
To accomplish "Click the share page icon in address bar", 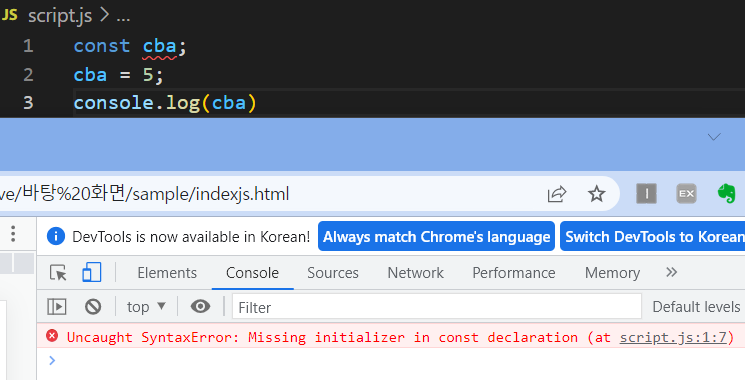I will tap(557, 194).
